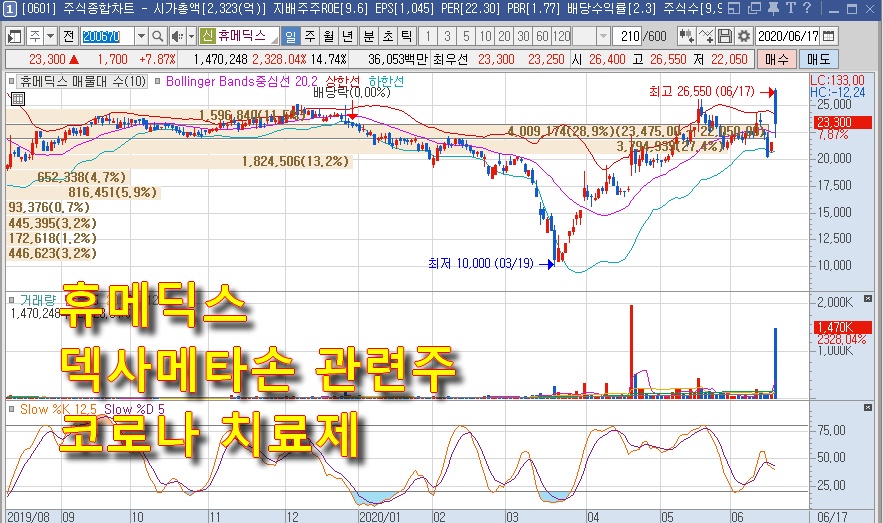Viewport: 883px width, 523px height.
Task: Open the 주 market type dropdown arrow
Action: [50, 37]
